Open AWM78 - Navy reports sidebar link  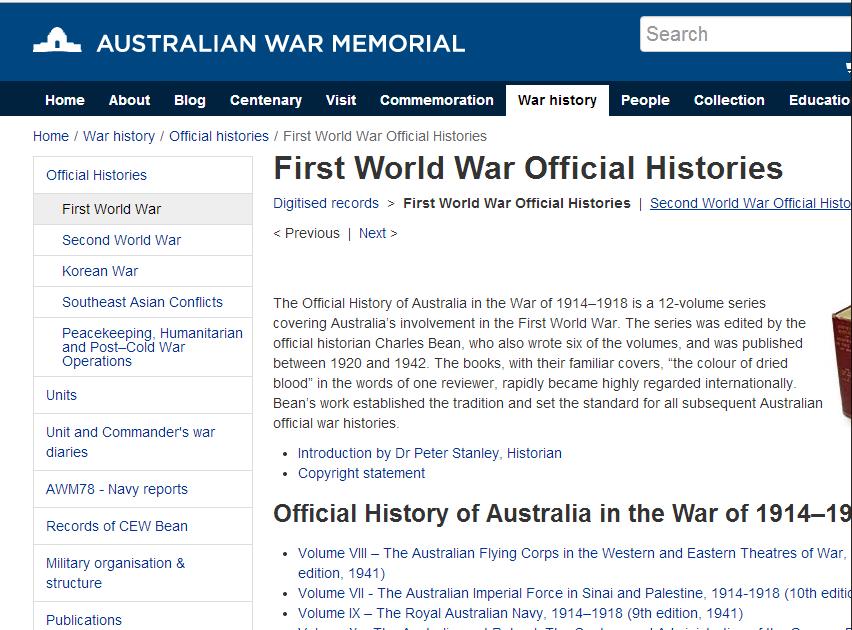(143, 489)
